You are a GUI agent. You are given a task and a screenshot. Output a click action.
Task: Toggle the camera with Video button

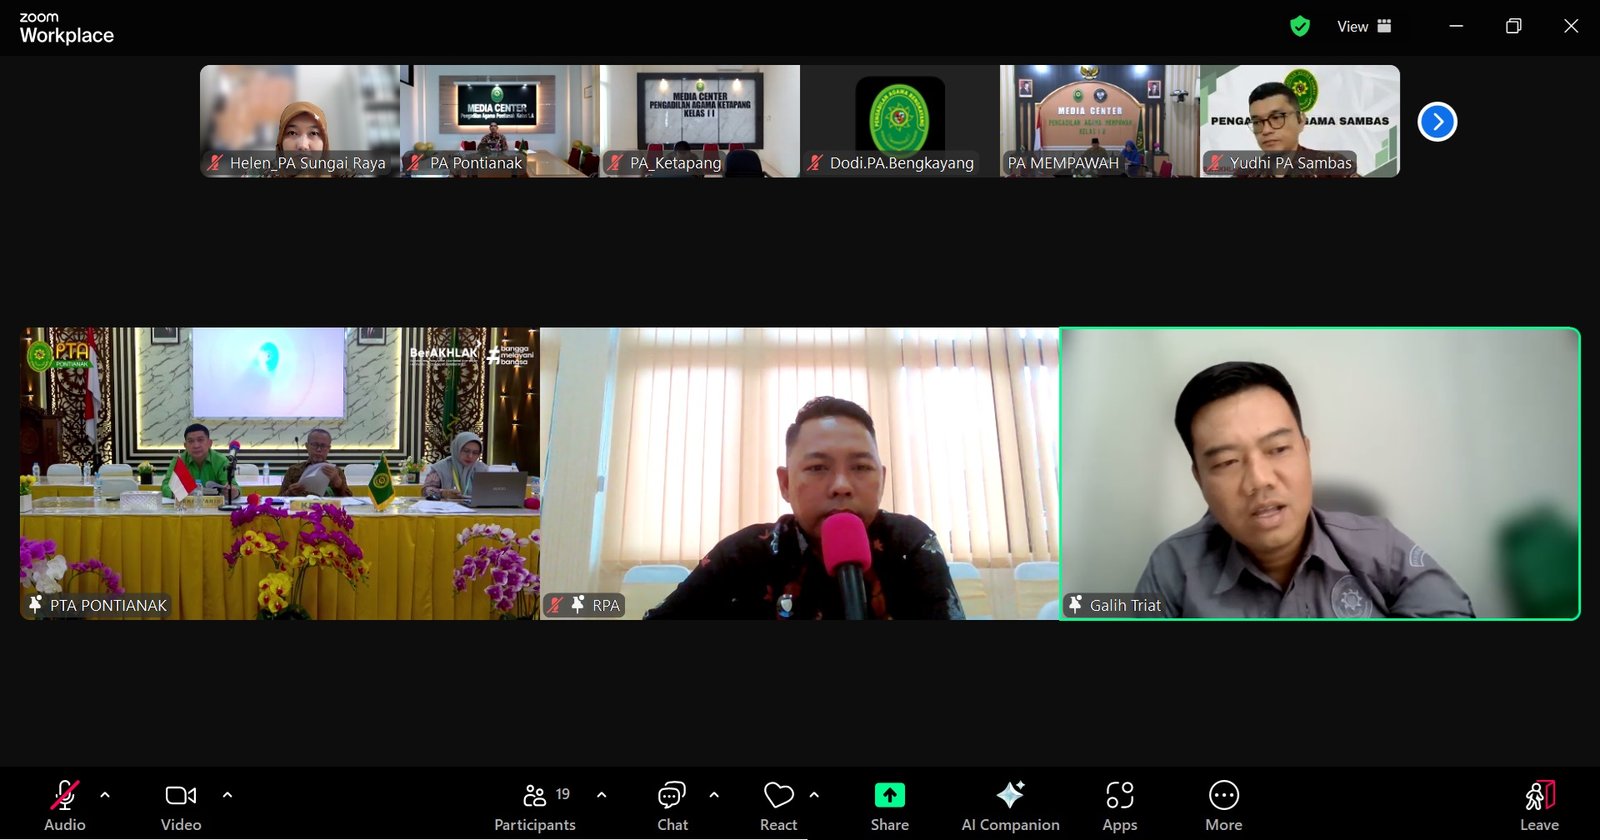(x=181, y=806)
